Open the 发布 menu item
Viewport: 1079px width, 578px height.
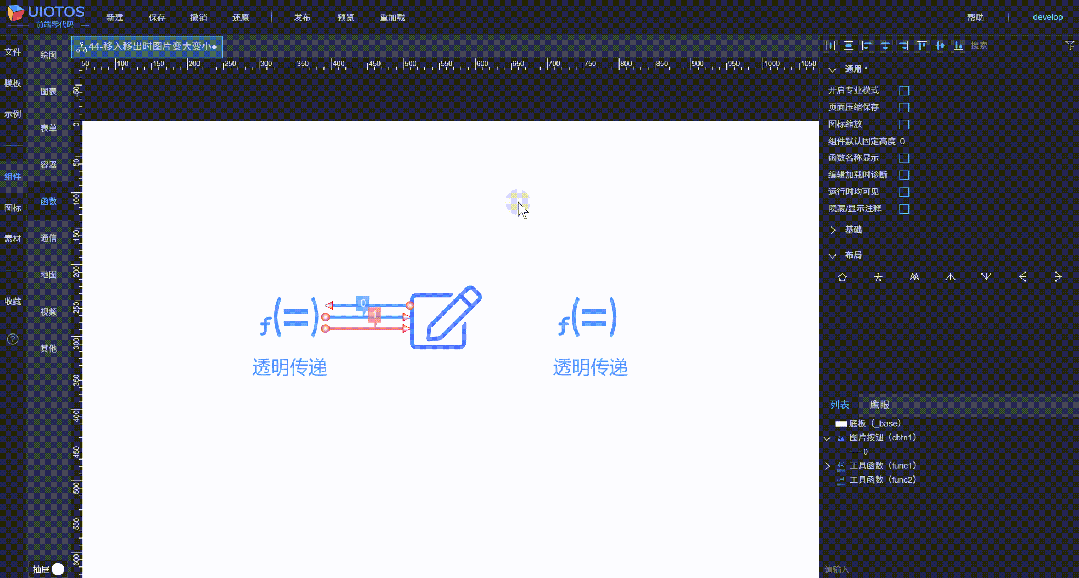301,17
